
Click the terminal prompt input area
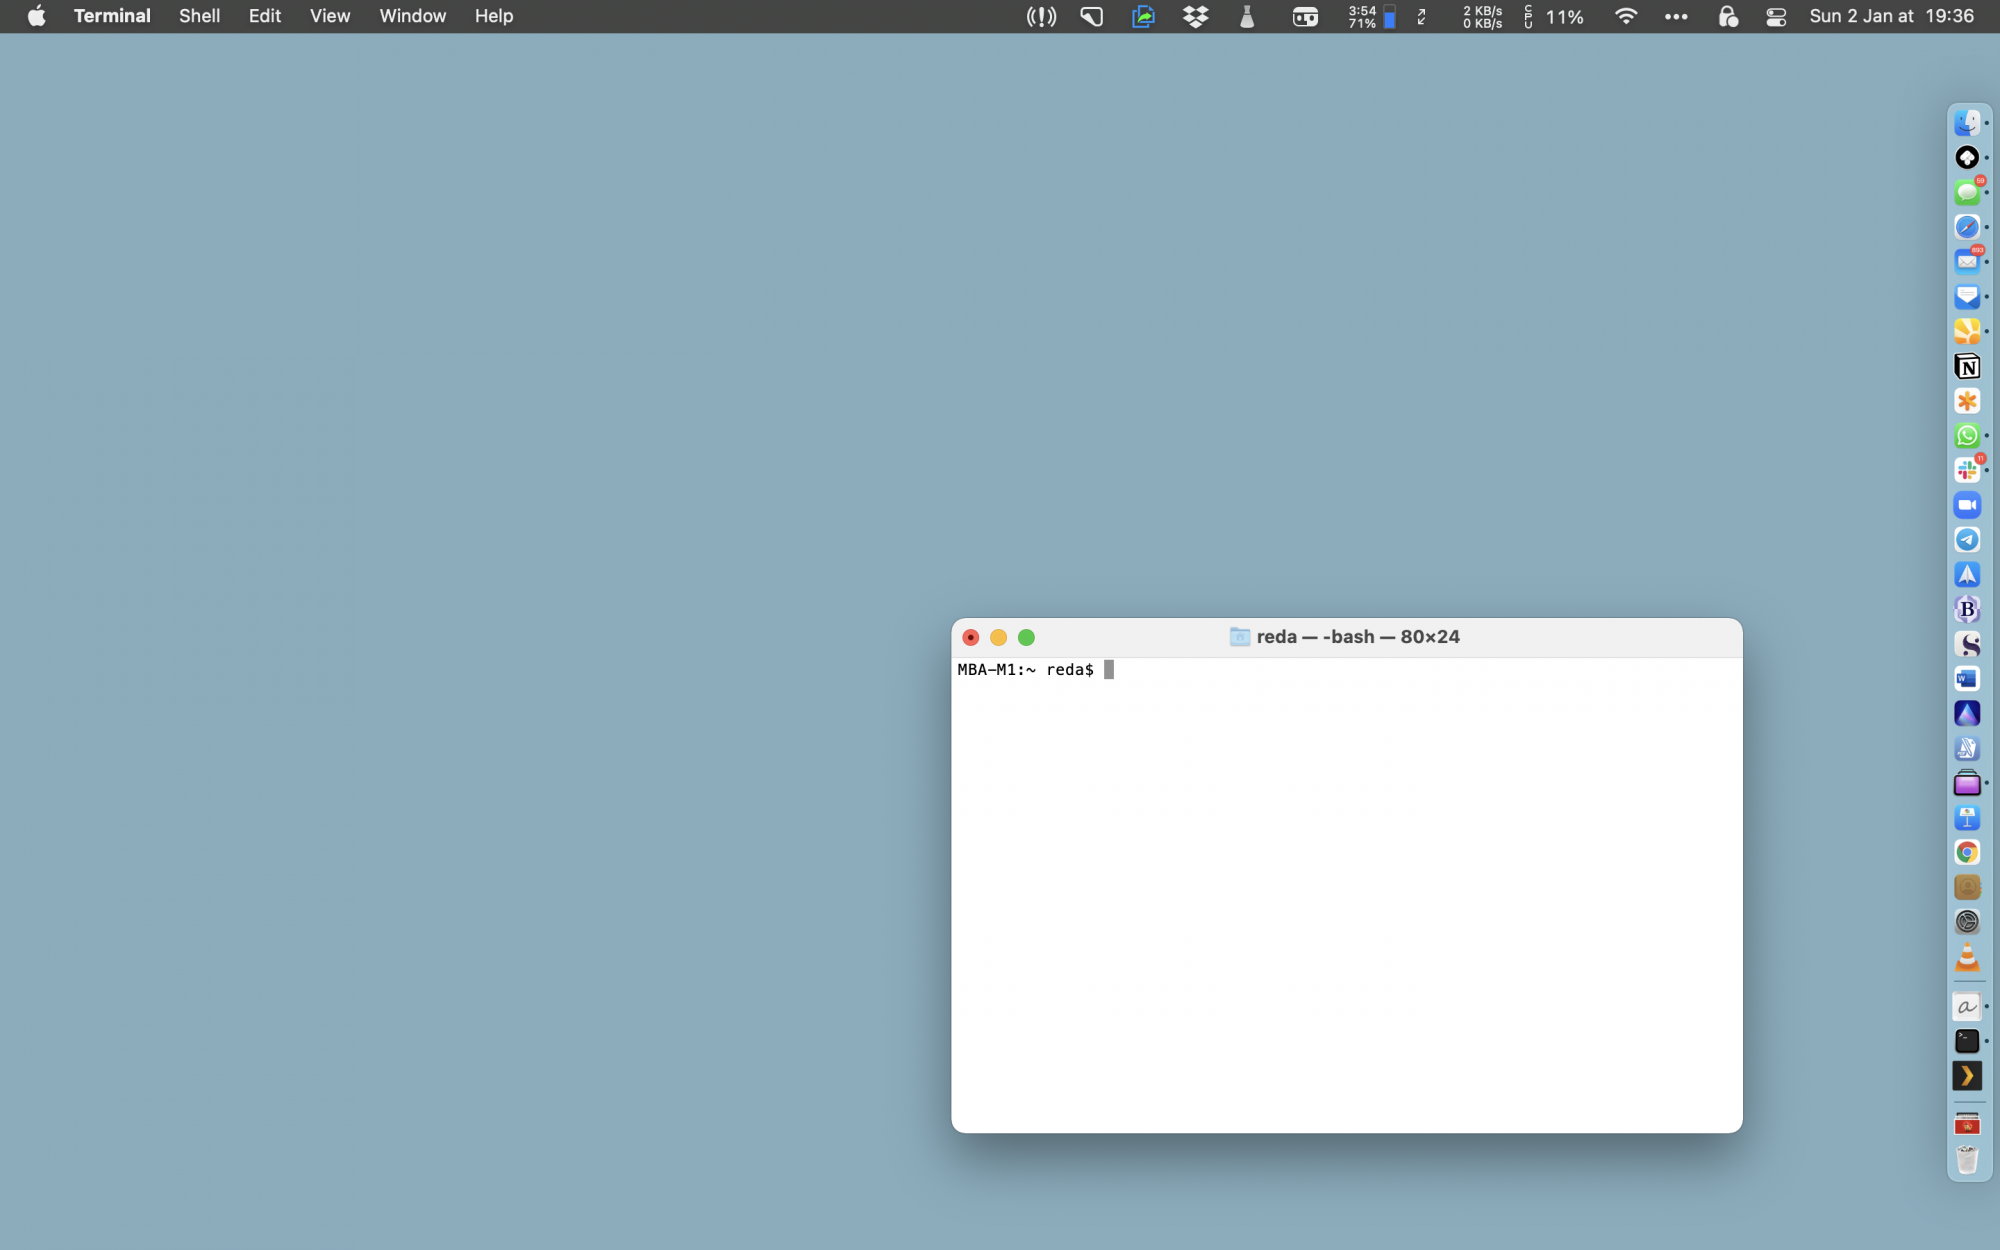(x=1110, y=670)
